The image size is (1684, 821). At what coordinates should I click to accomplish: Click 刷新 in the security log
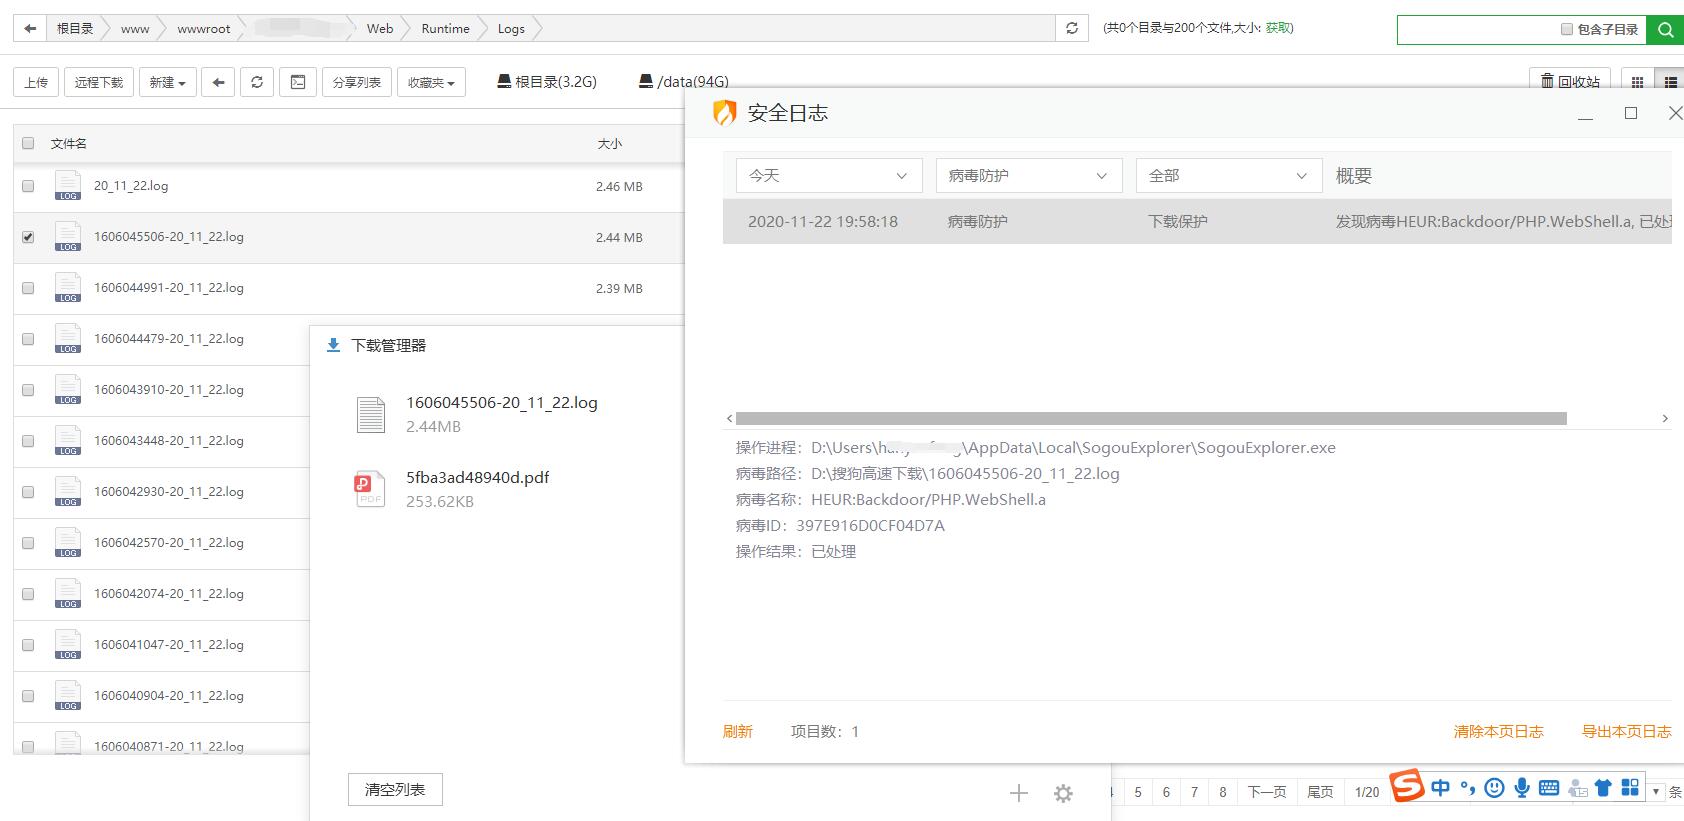click(737, 731)
